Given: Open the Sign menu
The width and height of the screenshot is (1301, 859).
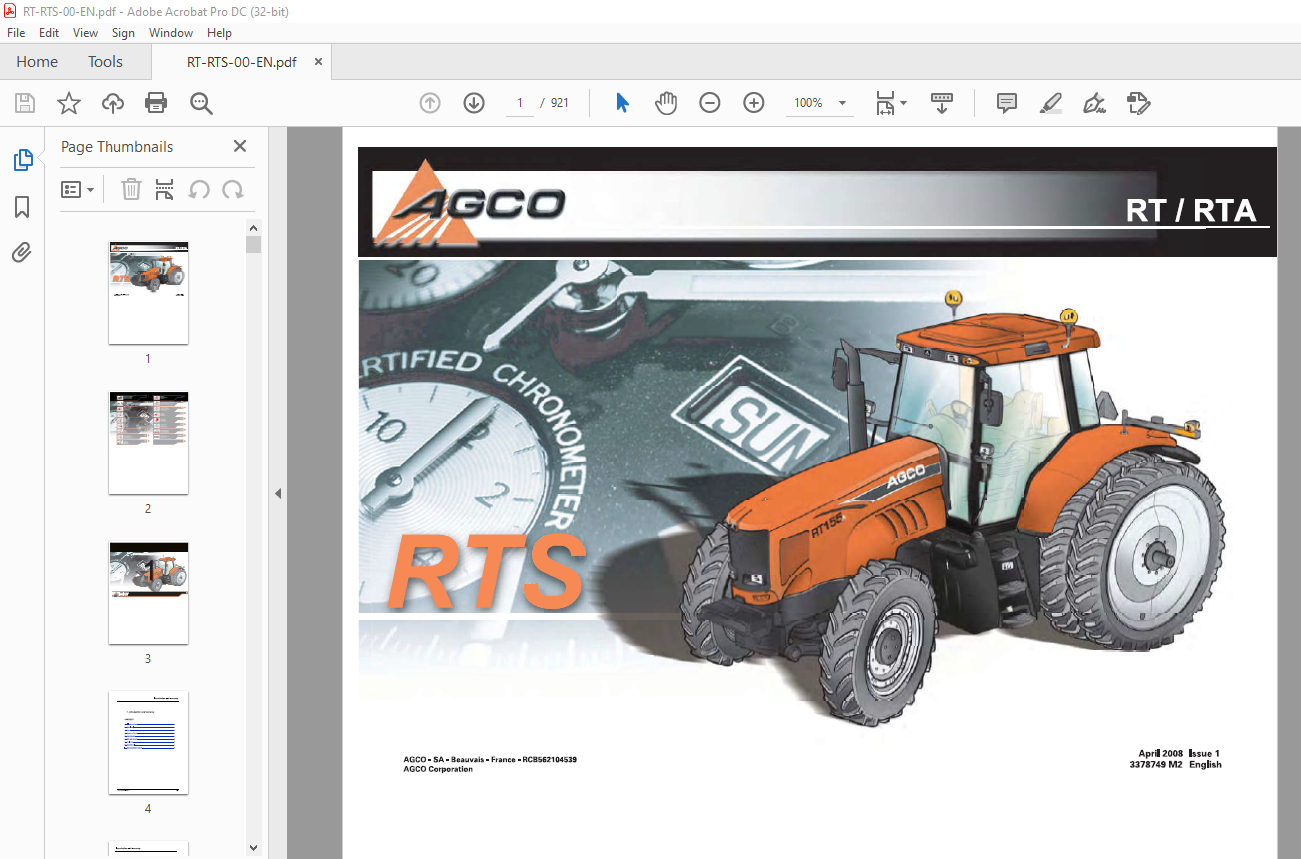Looking at the screenshot, I should pyautogui.click(x=123, y=33).
